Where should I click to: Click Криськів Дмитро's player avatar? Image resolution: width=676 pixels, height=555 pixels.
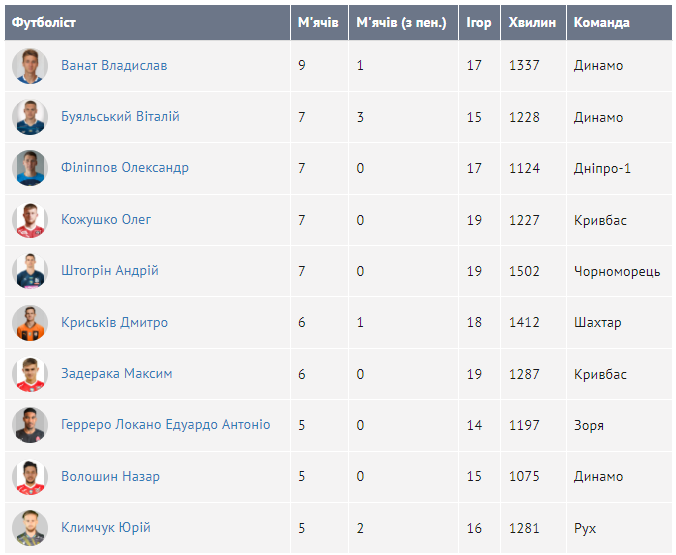pos(30,323)
